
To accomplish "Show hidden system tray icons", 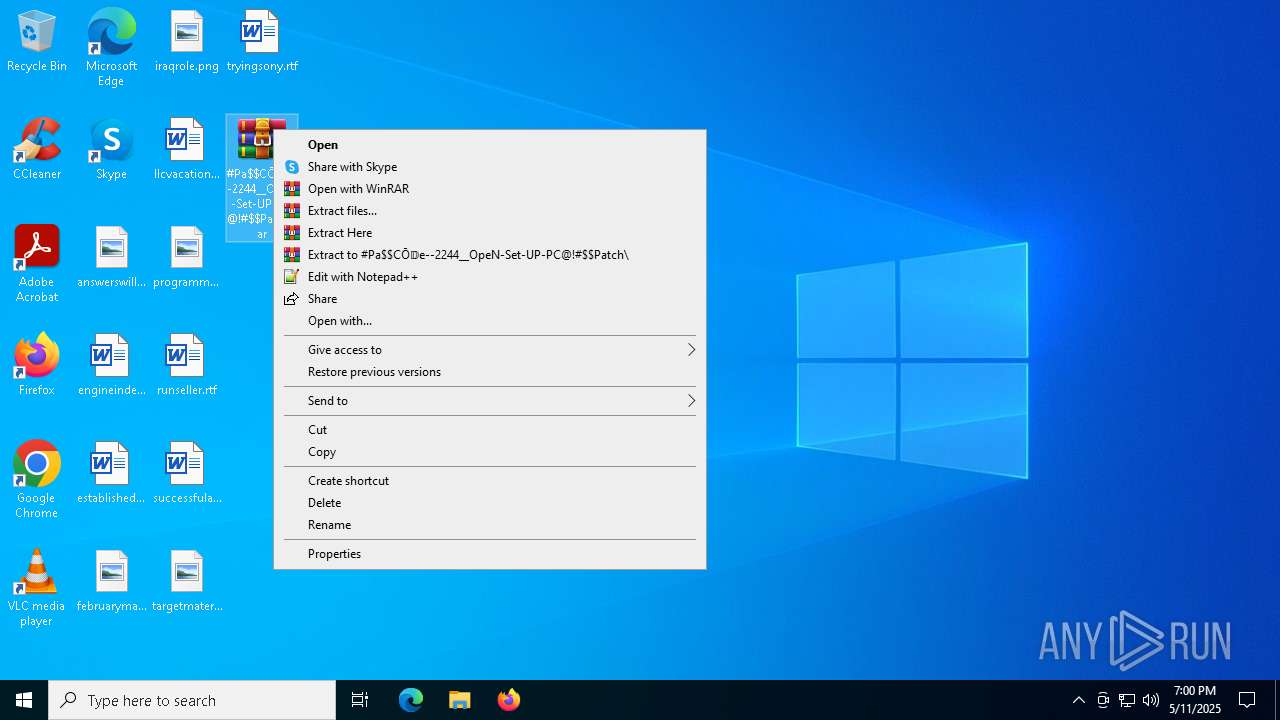I will [x=1078, y=700].
